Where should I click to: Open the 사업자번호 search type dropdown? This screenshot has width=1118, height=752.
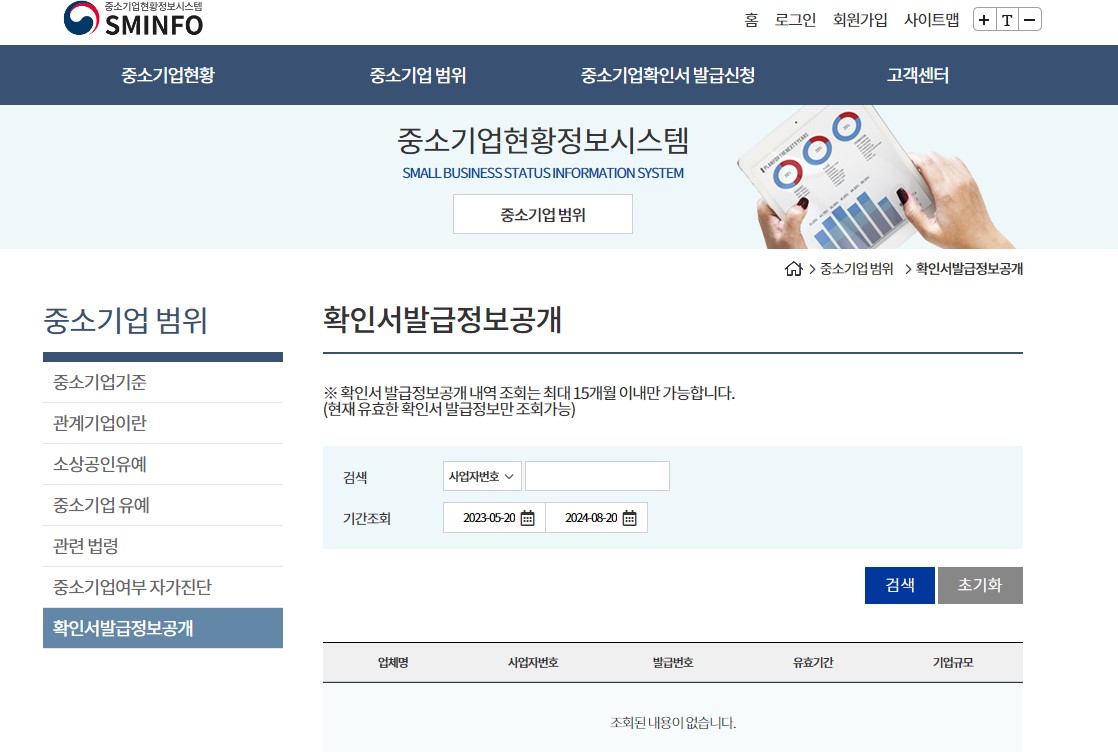[481, 476]
